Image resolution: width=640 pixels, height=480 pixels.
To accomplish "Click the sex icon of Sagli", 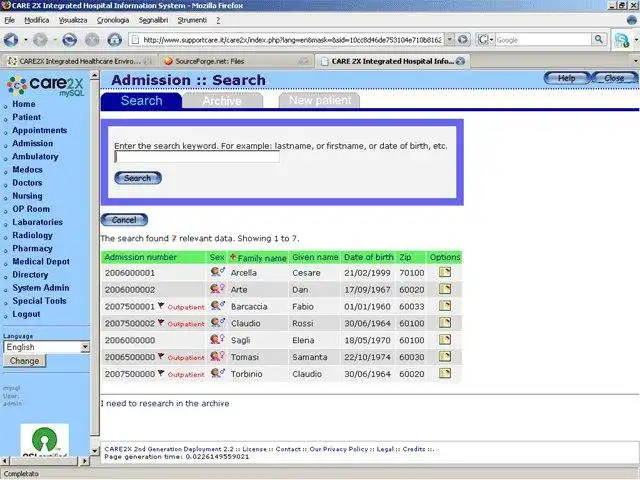I will click(218, 339).
